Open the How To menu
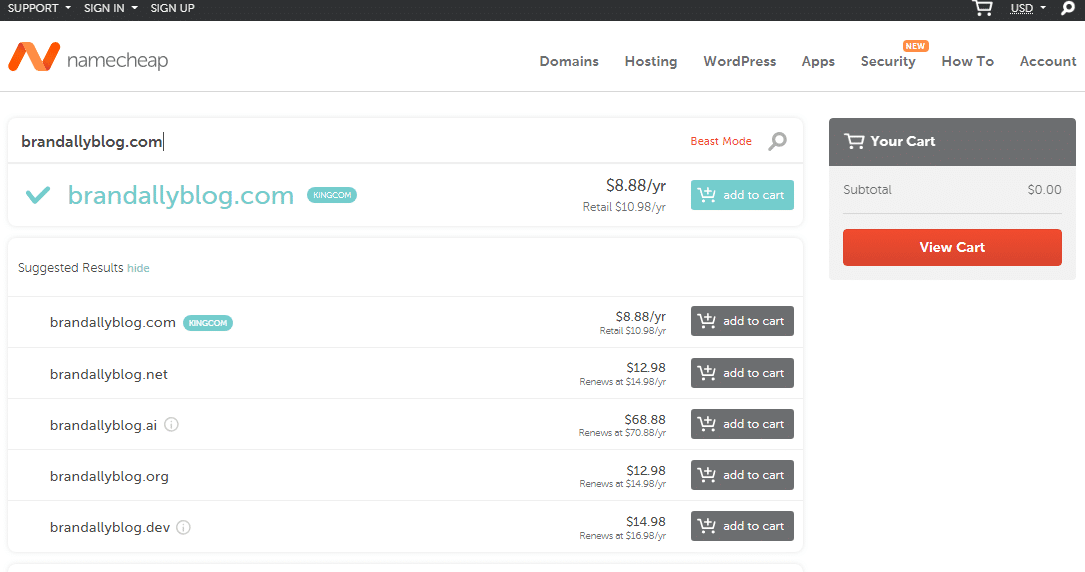 pos(967,62)
